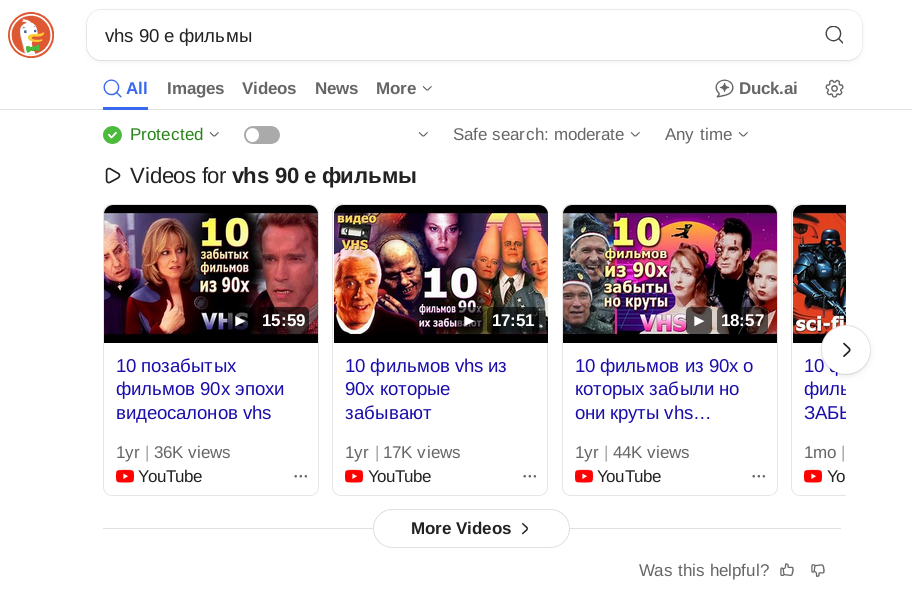Image resolution: width=912 pixels, height=607 pixels.
Task: Open link '10 позабытых фильмов 90х эпохи видеосалонов vhs'
Action: pos(200,389)
